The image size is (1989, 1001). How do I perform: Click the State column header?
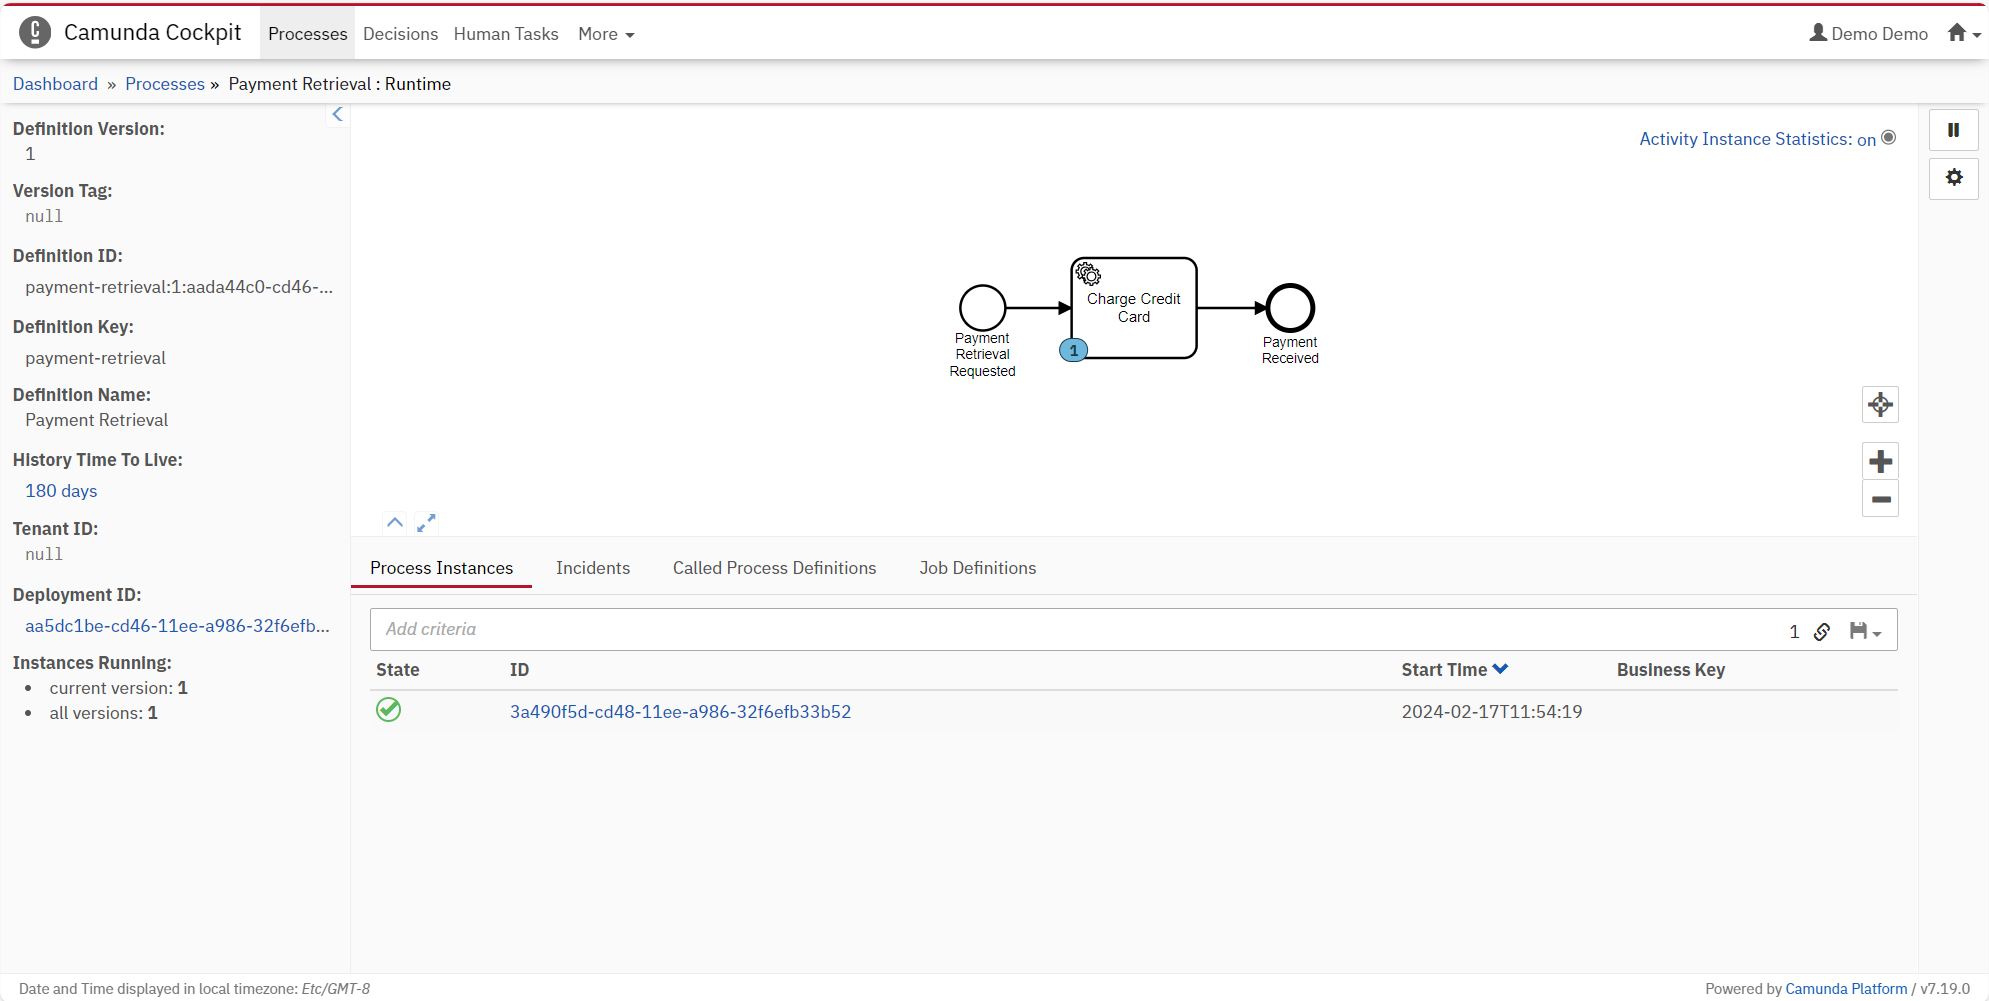tap(397, 670)
